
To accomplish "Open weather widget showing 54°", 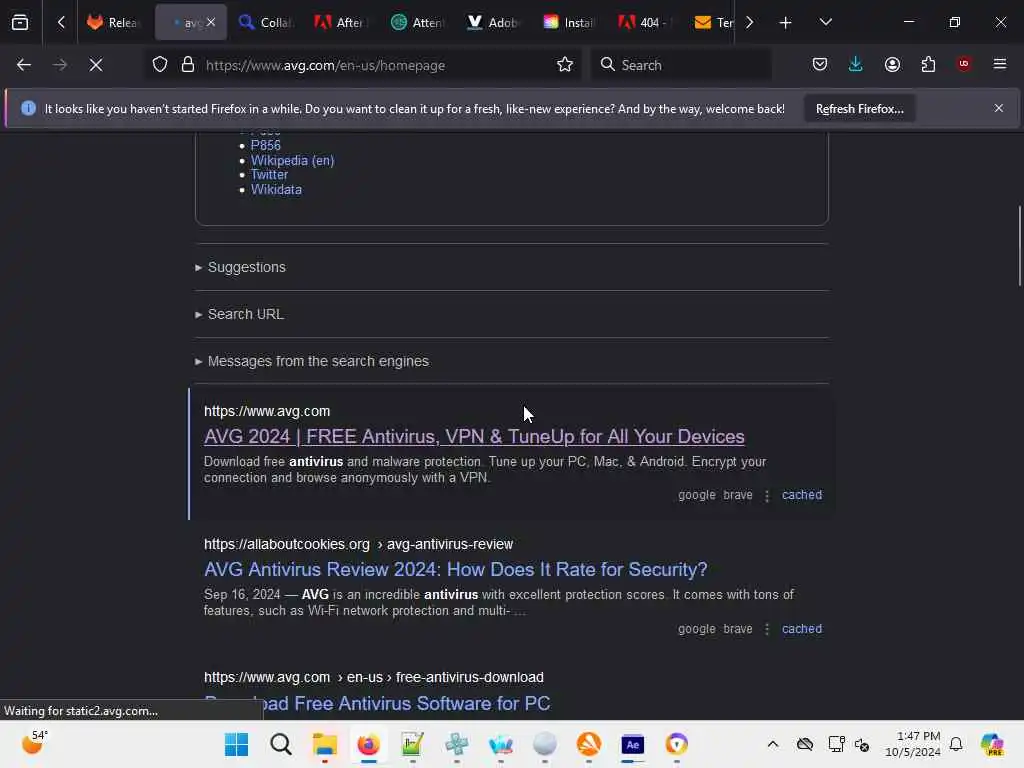I will point(34,743).
